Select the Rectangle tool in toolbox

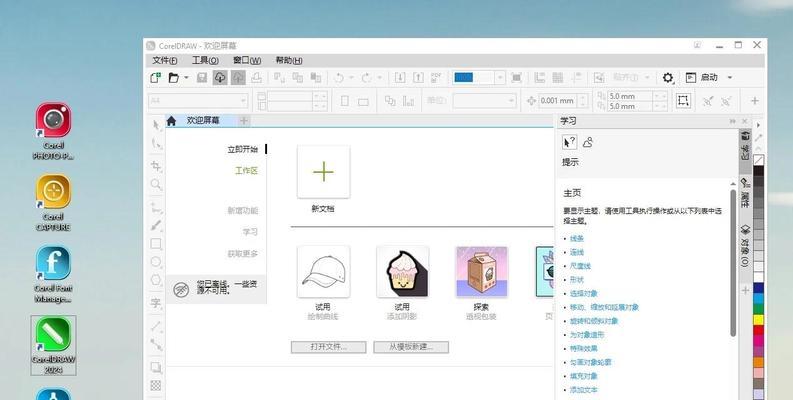pyautogui.click(x=156, y=243)
